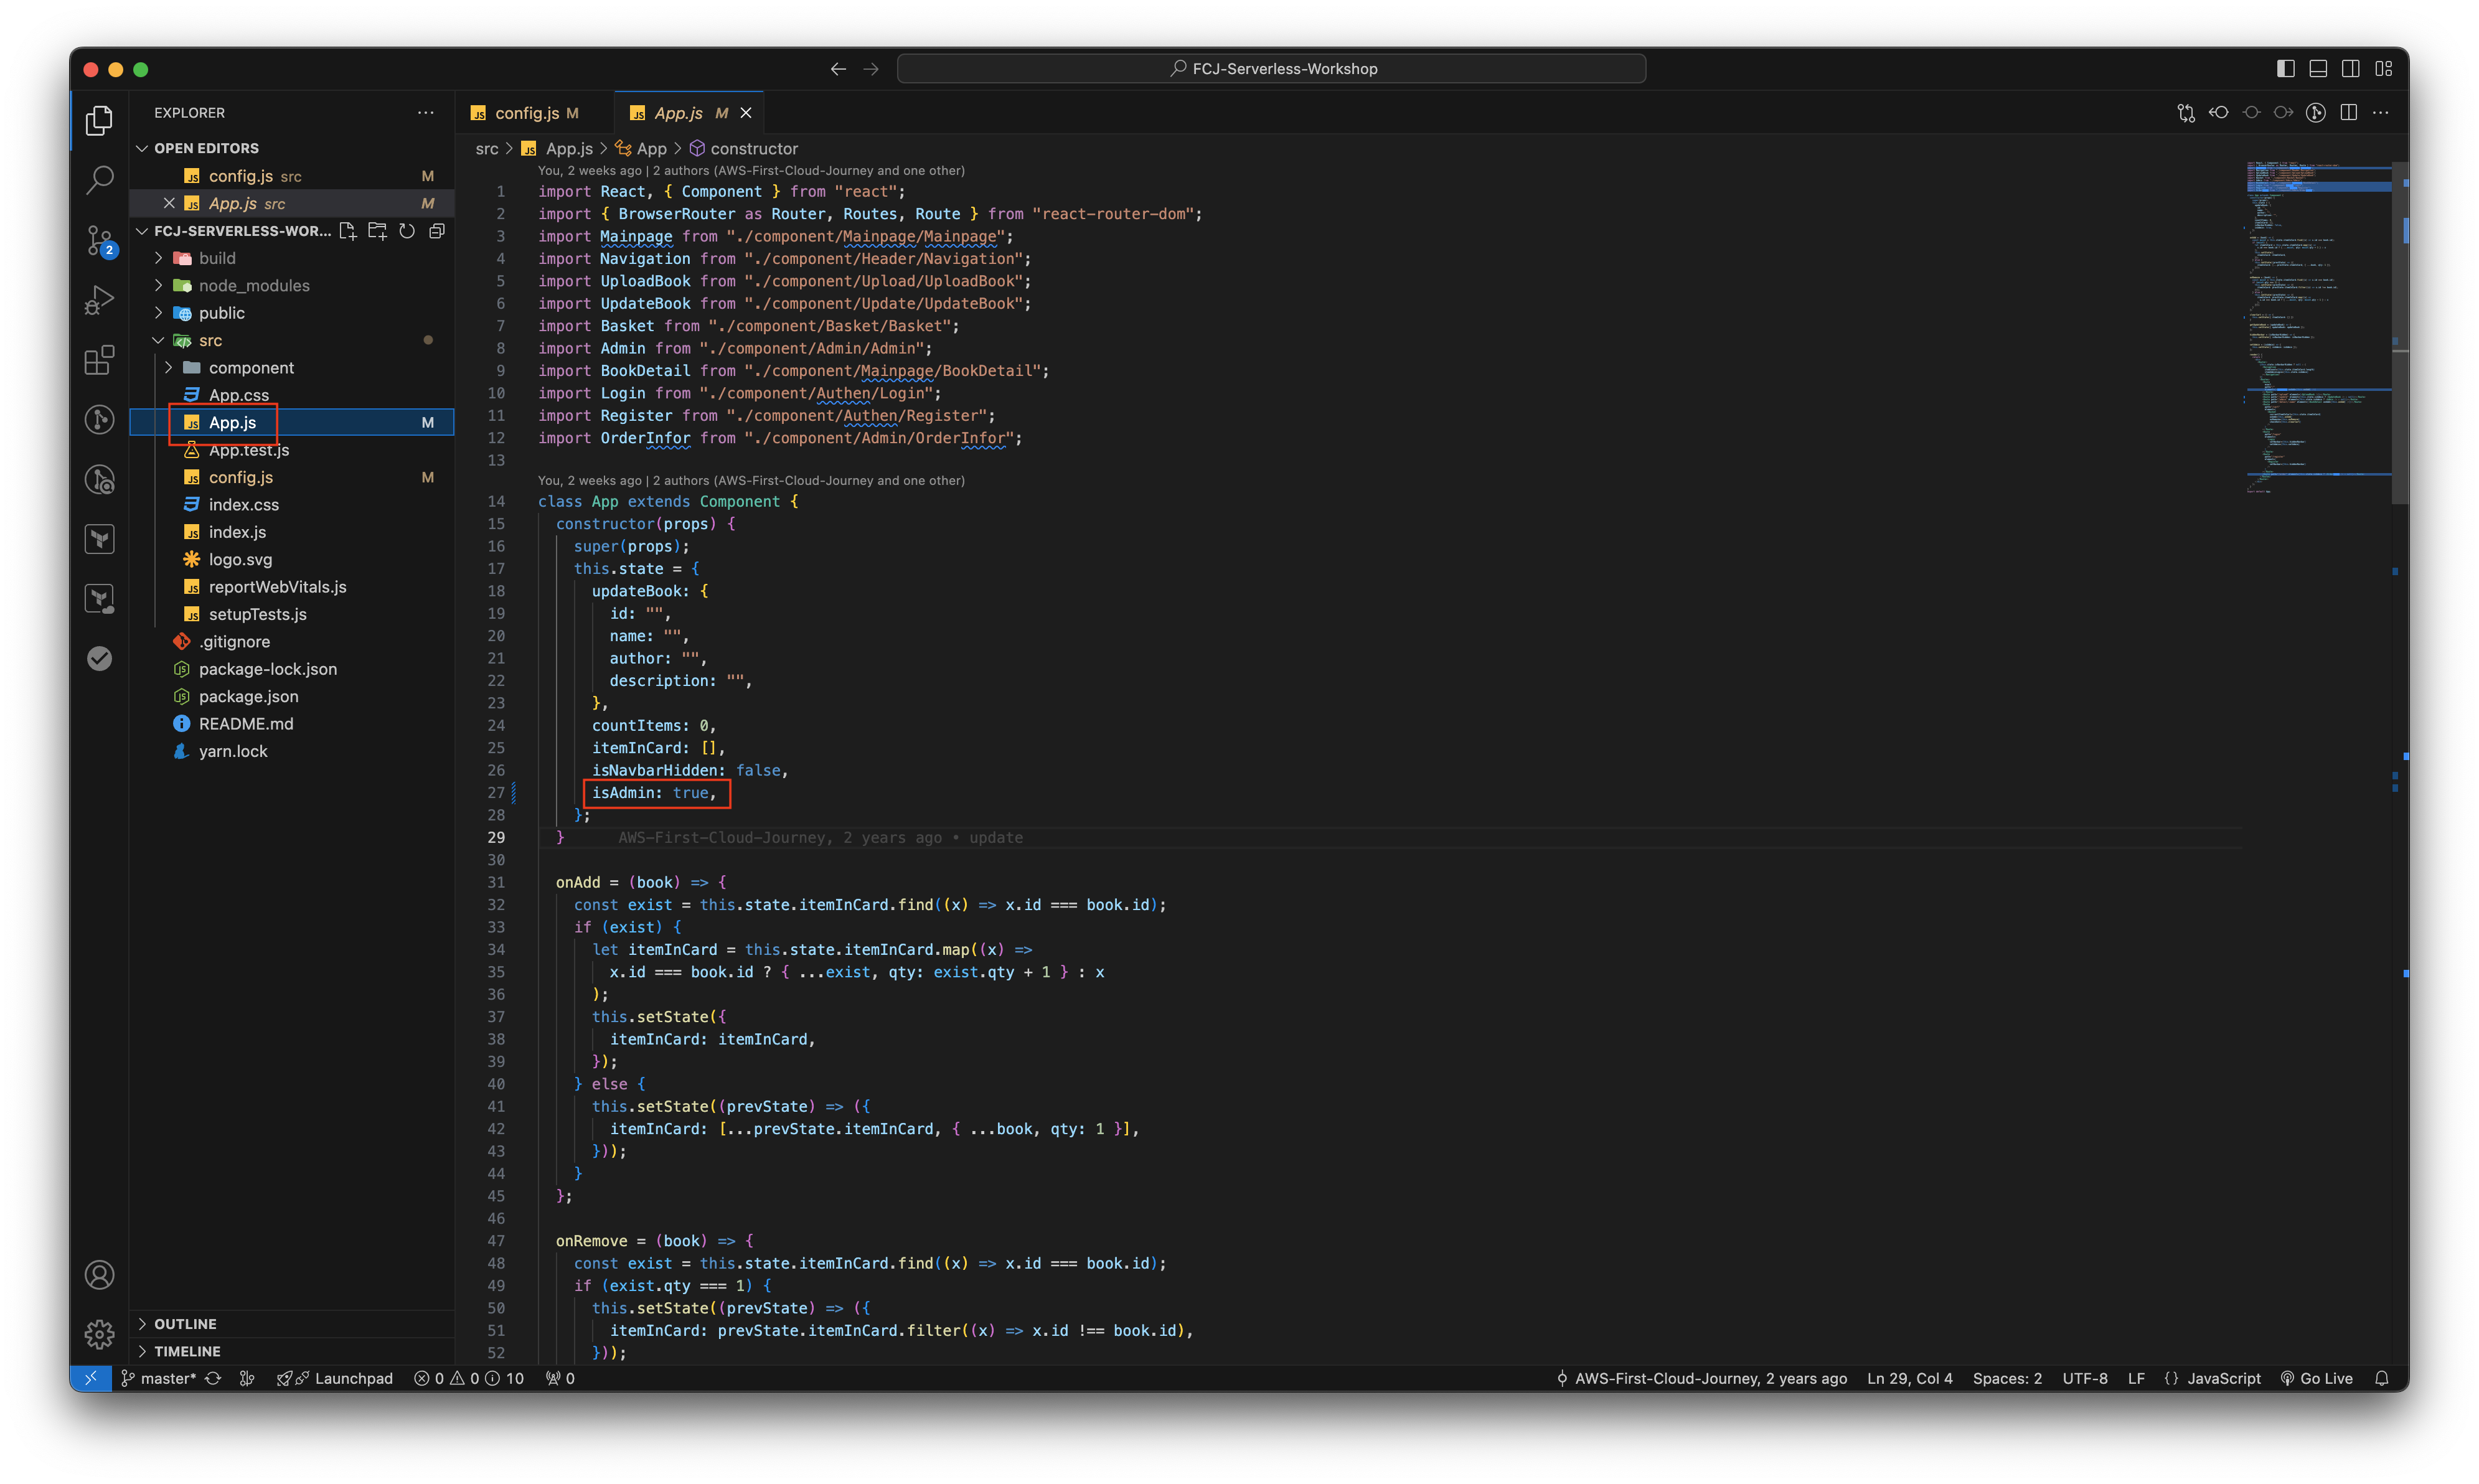Open the Manage gear menu

99,1334
